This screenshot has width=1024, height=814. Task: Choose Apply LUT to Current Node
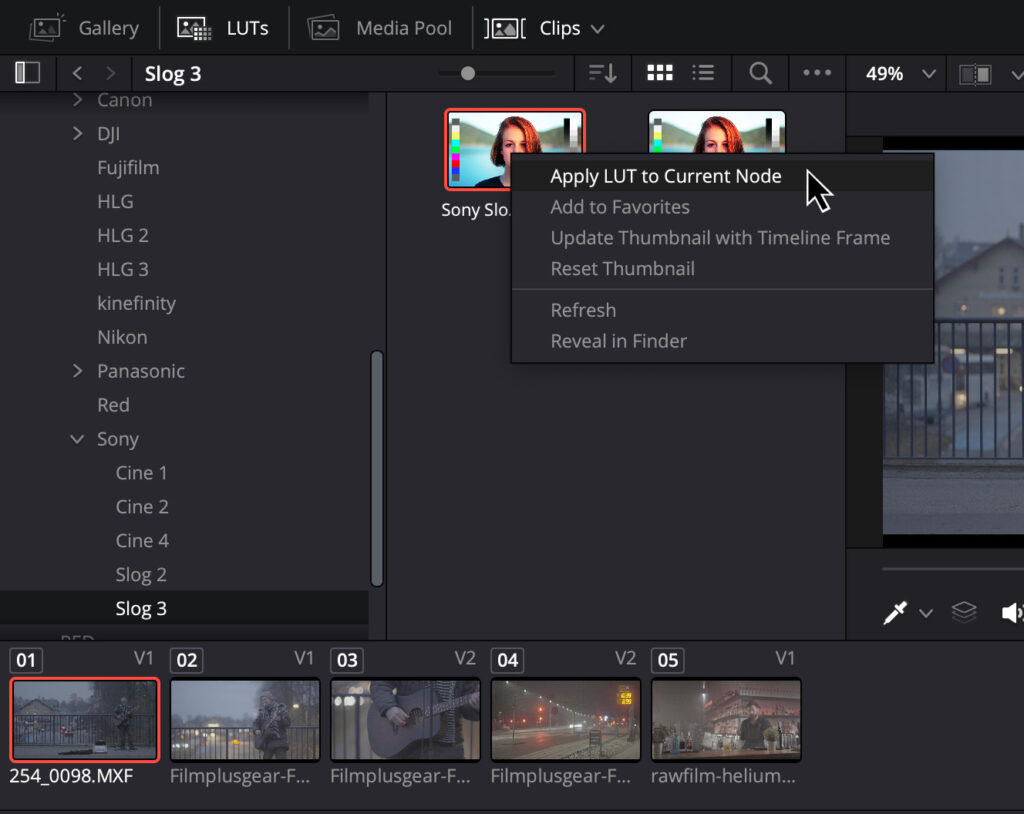click(x=665, y=176)
